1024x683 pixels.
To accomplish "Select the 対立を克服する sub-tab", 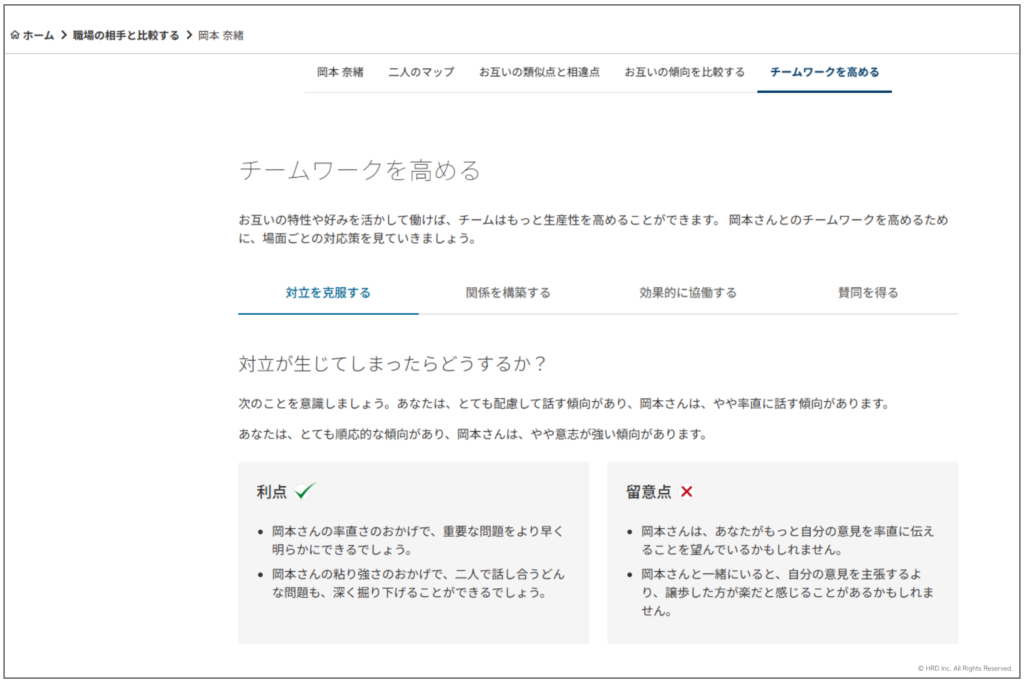I will (328, 293).
